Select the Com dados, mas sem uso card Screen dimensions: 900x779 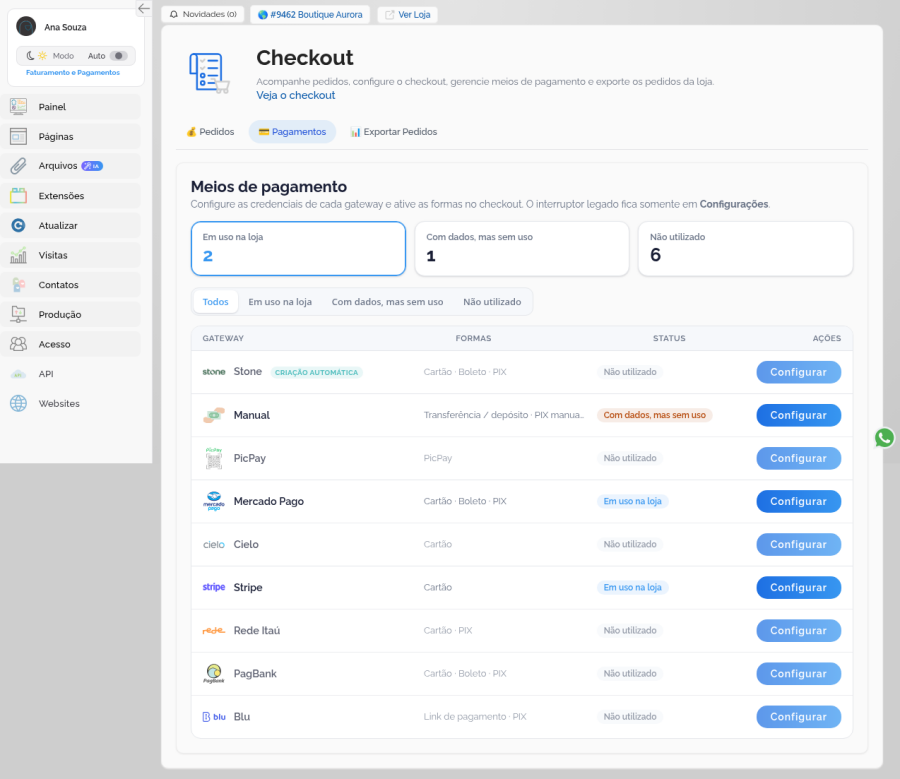coord(522,249)
